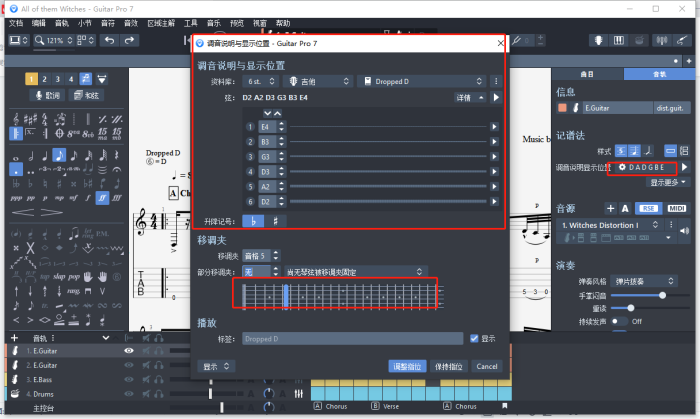The width and height of the screenshot is (700, 419).
Task: Toggle visibility eye for track 1 E.Guitar
Action: click(x=128, y=352)
